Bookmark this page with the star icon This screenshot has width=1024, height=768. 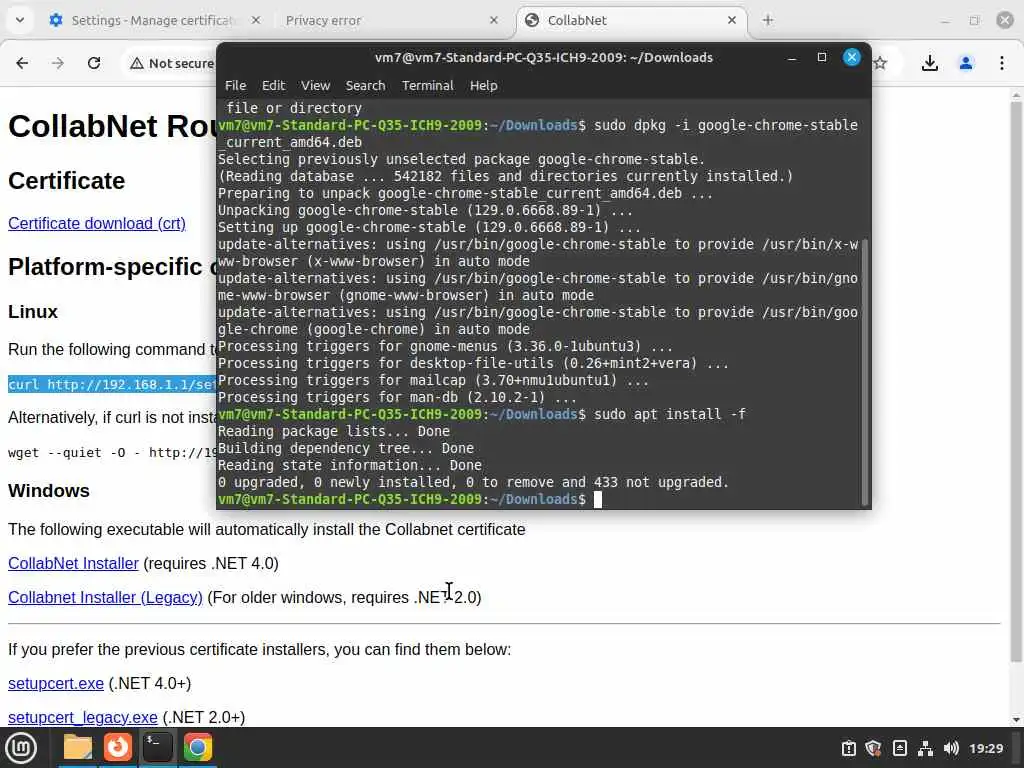click(880, 63)
